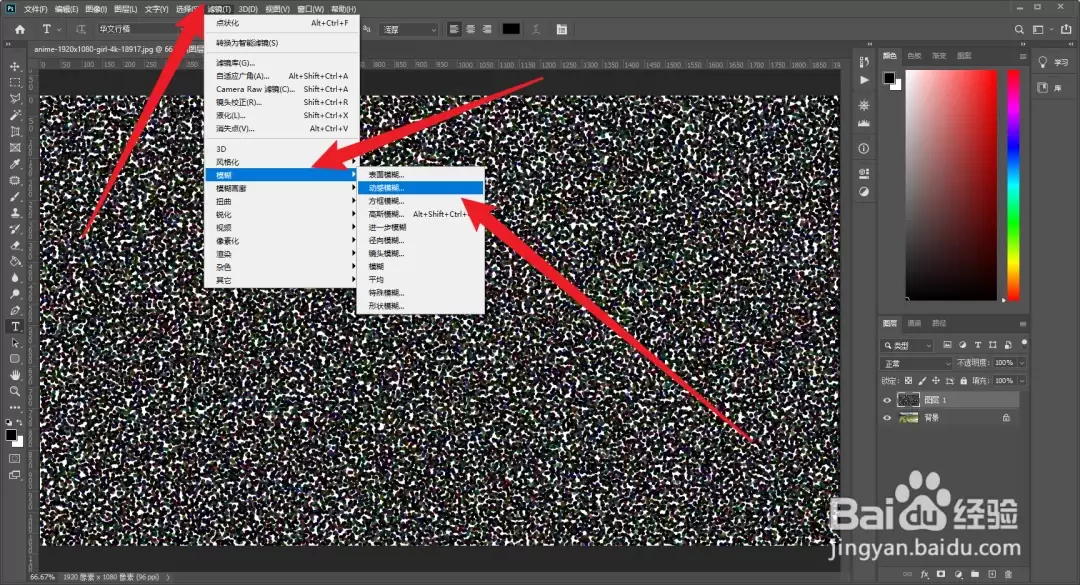1080x585 pixels.
Task: Create a new layer icon
Action: pyautogui.click(x=992, y=574)
